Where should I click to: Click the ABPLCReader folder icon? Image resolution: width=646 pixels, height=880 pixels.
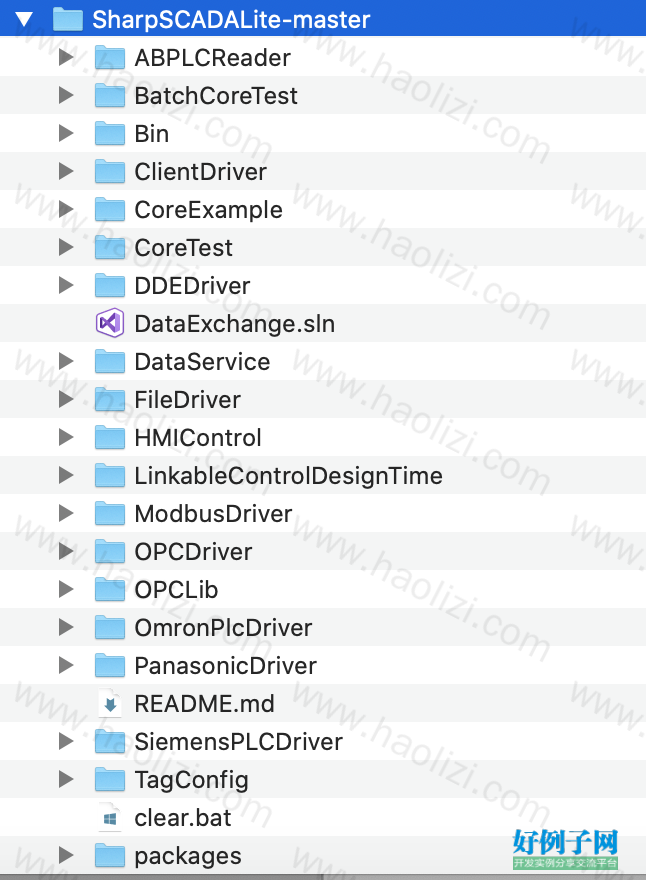[x=110, y=57]
